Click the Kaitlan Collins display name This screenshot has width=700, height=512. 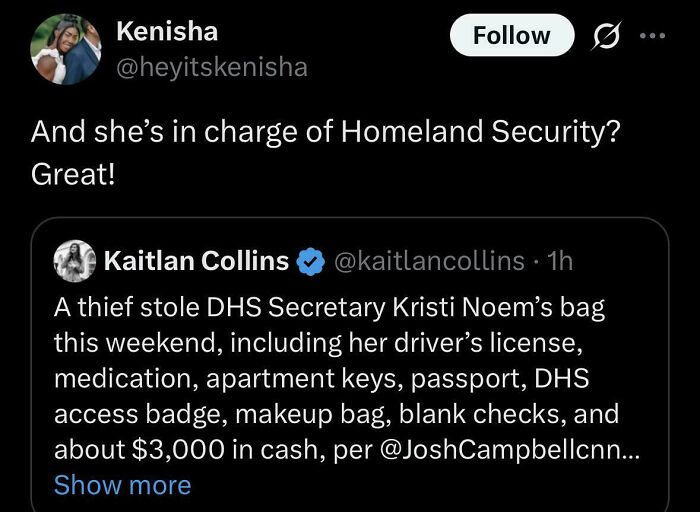[196, 261]
